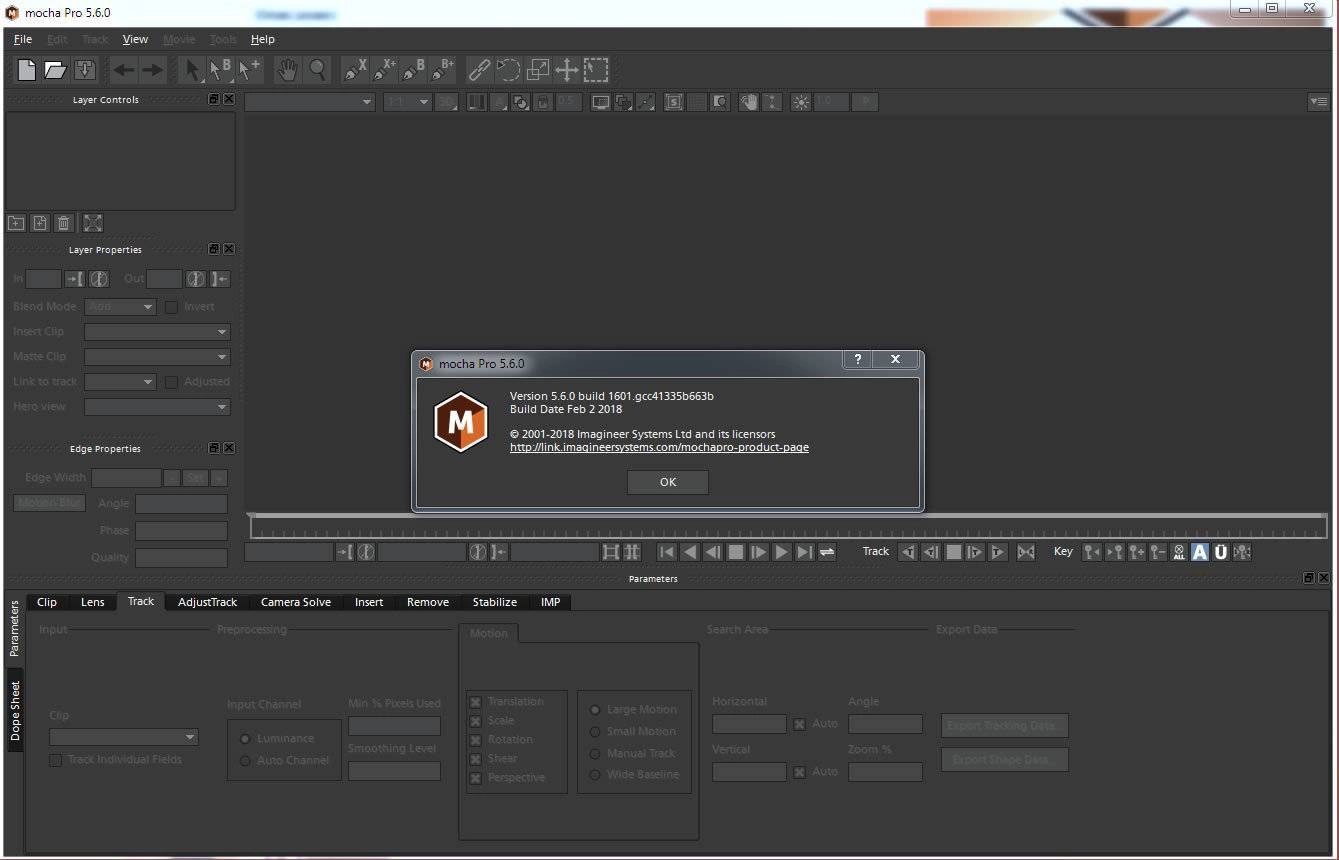Select the Pan hand tool
1339x860 pixels.
(288, 70)
